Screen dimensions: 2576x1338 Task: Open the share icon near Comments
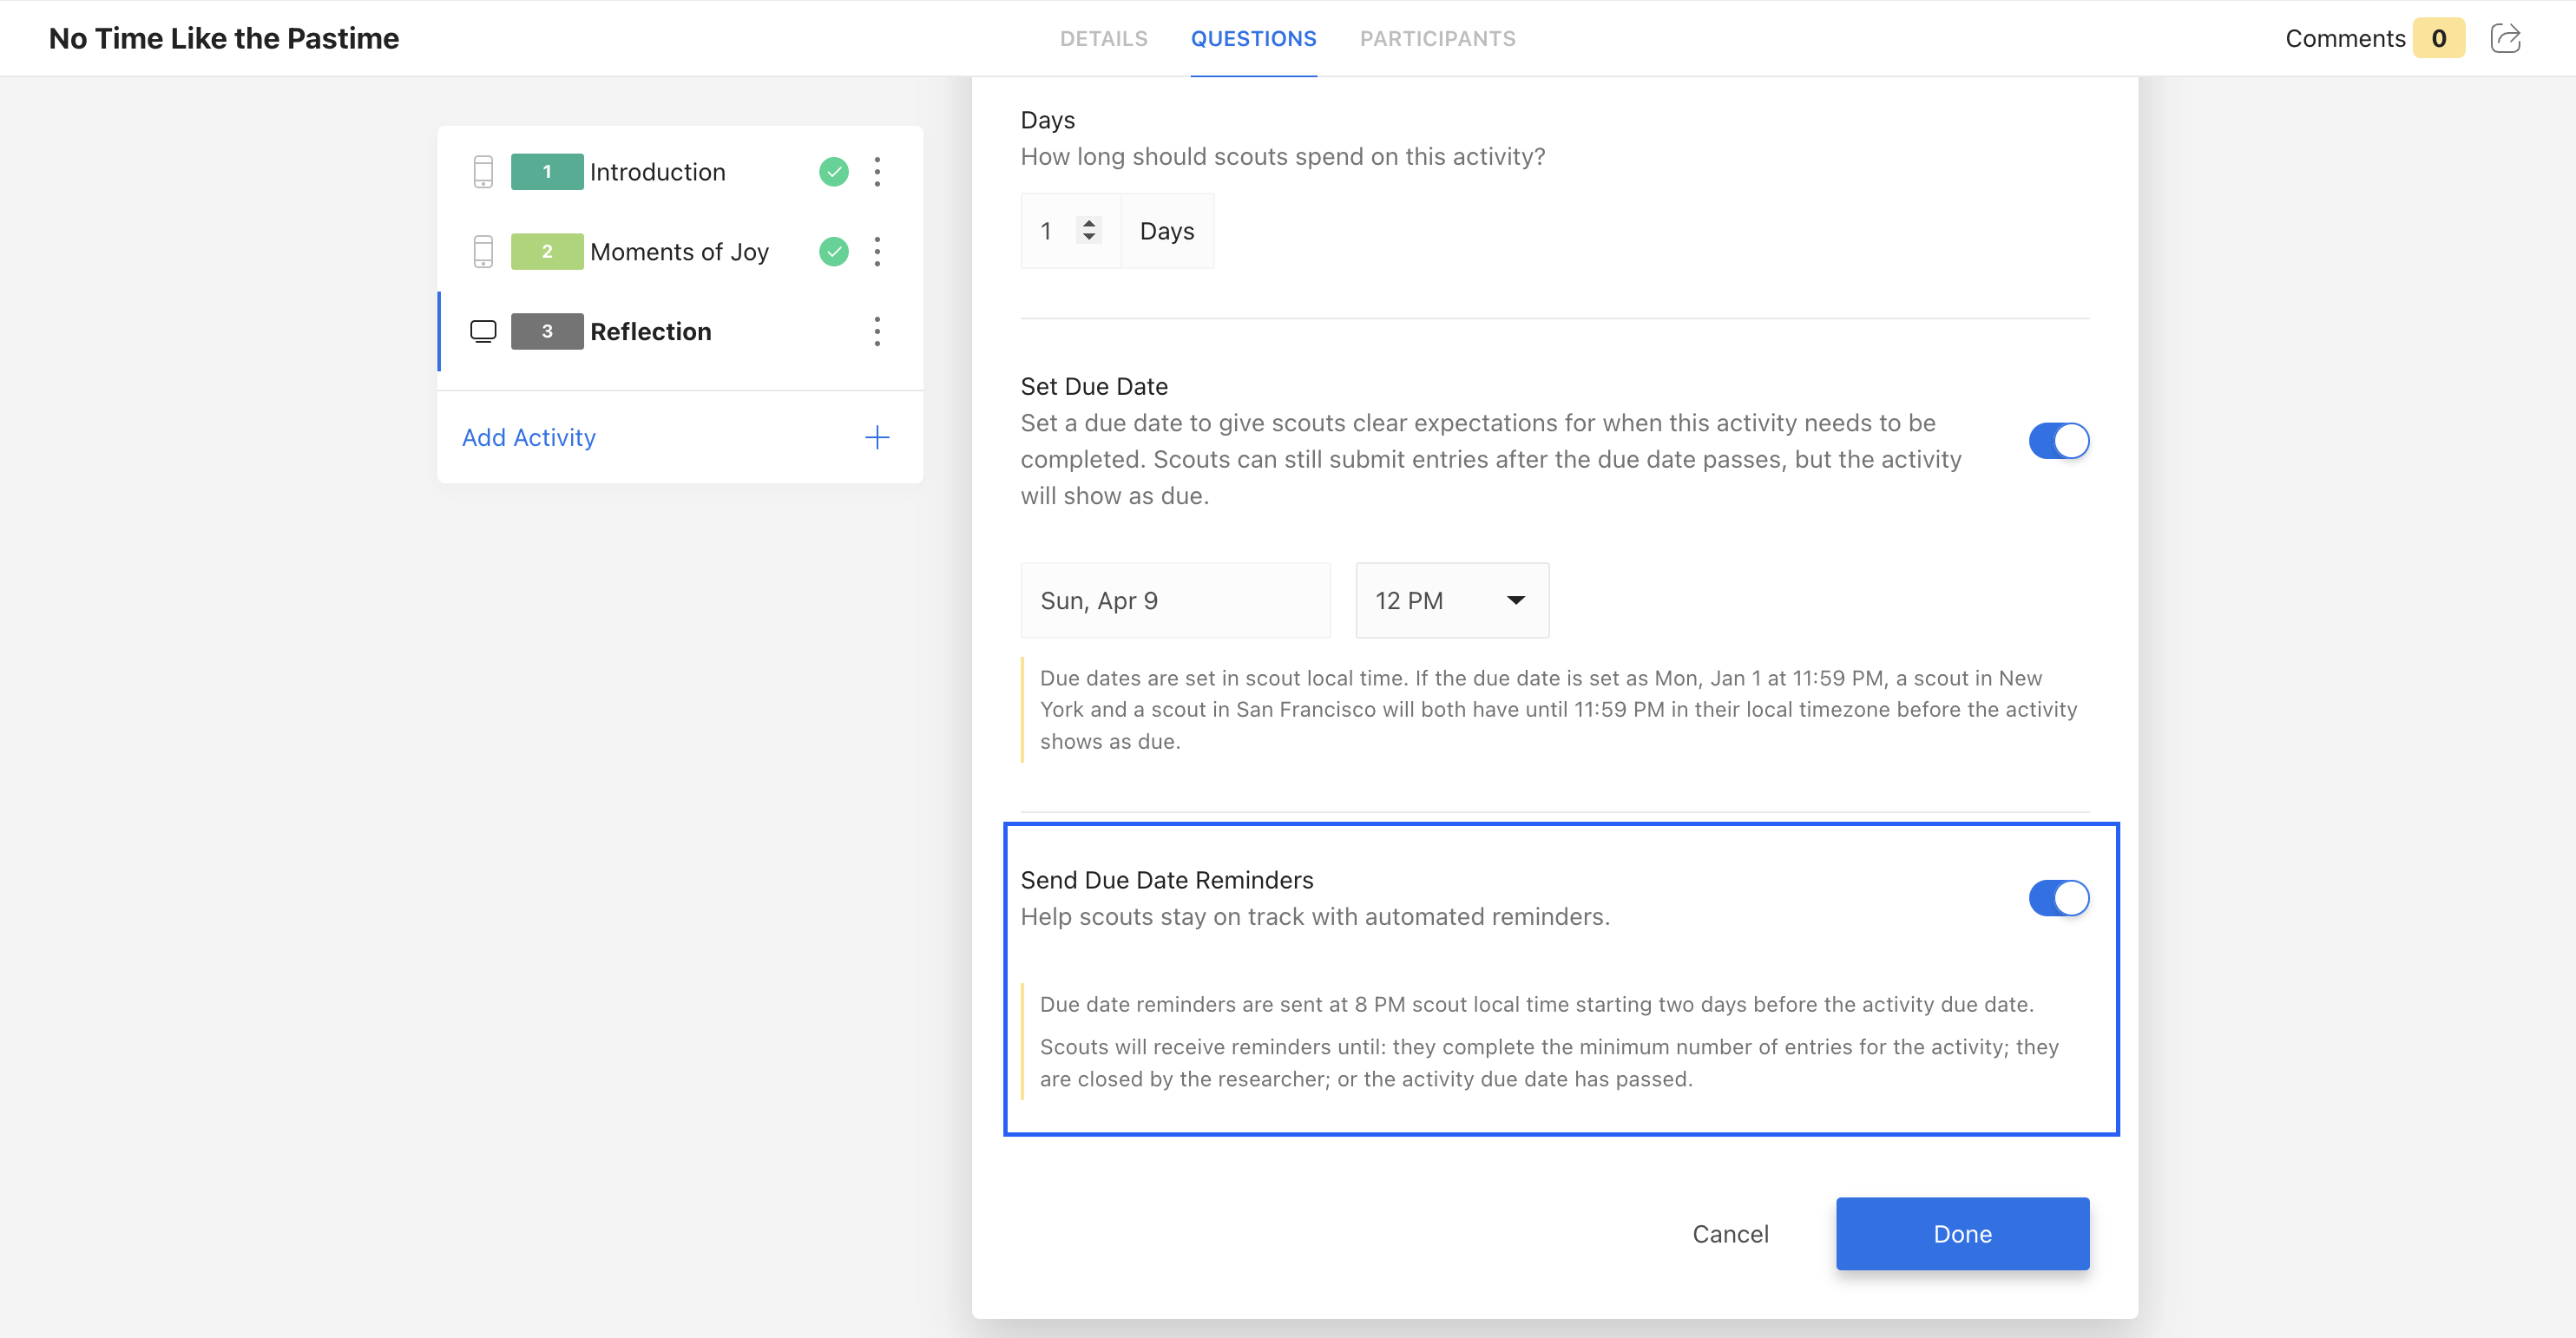click(2505, 38)
